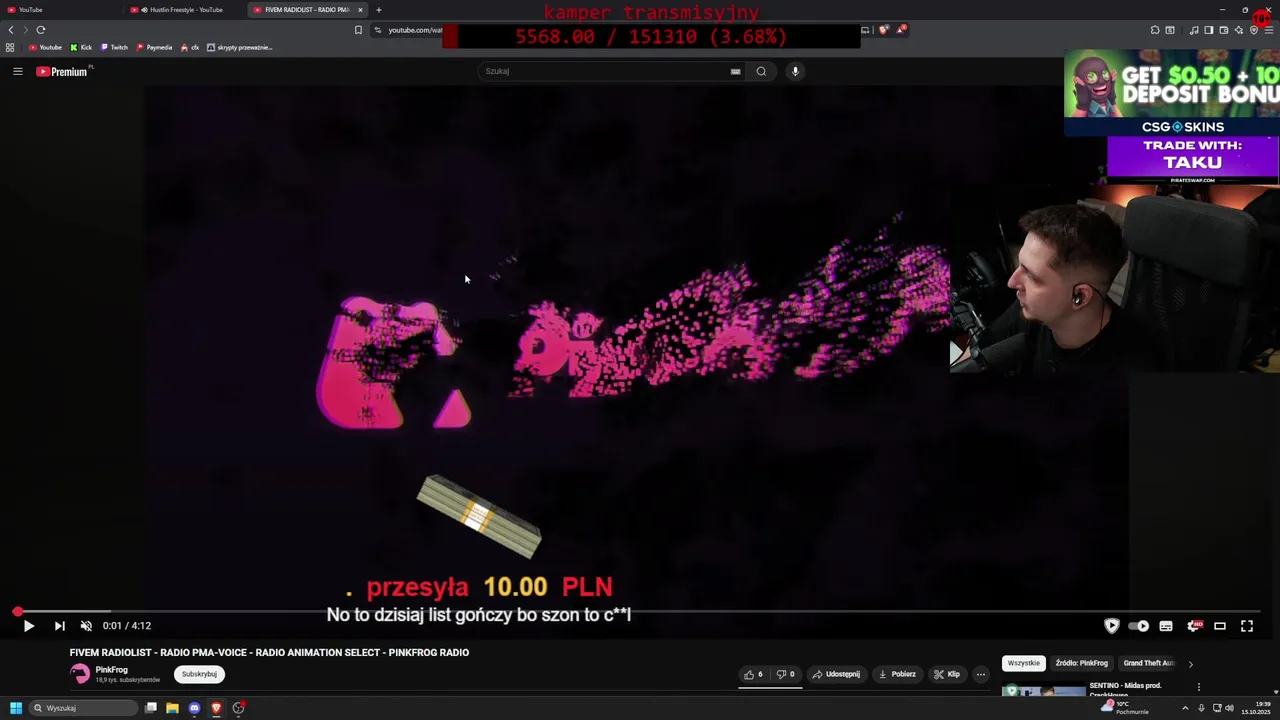Viewport: 1280px width, 720px height.
Task: Enter fullscreen mode
Action: coord(1247,626)
